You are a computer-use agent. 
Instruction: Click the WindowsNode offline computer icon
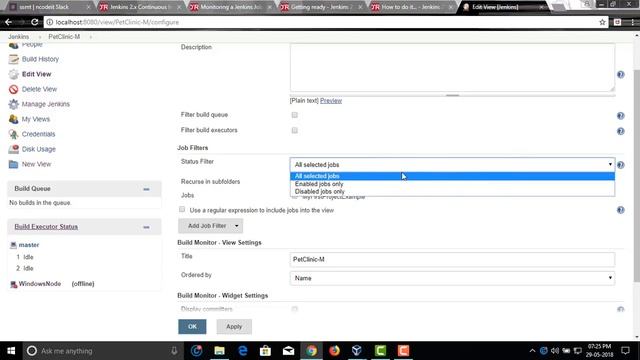tap(13, 284)
